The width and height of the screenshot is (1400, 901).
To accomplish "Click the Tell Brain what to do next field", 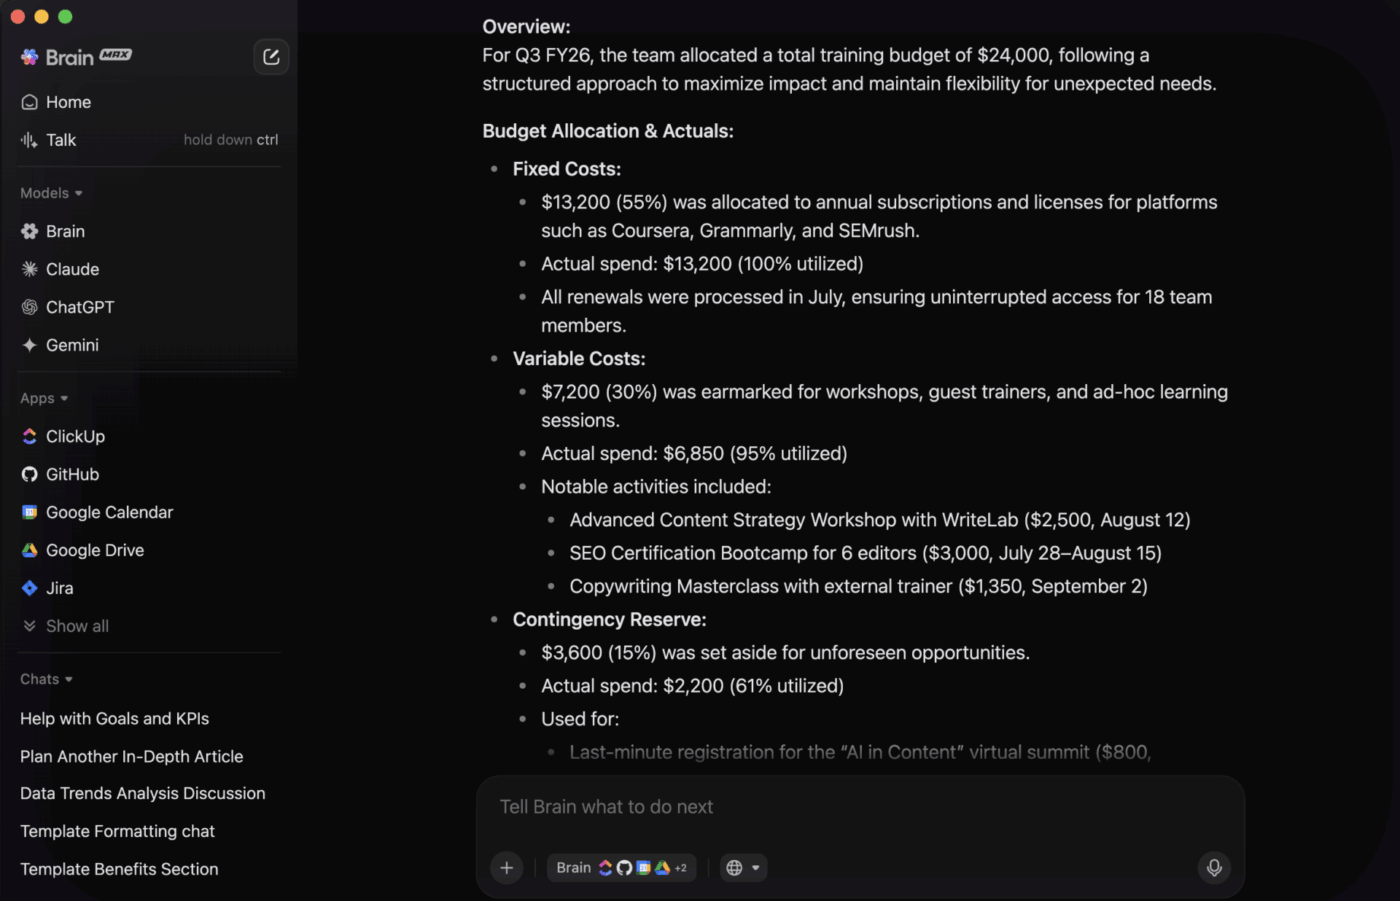I will (x=860, y=807).
